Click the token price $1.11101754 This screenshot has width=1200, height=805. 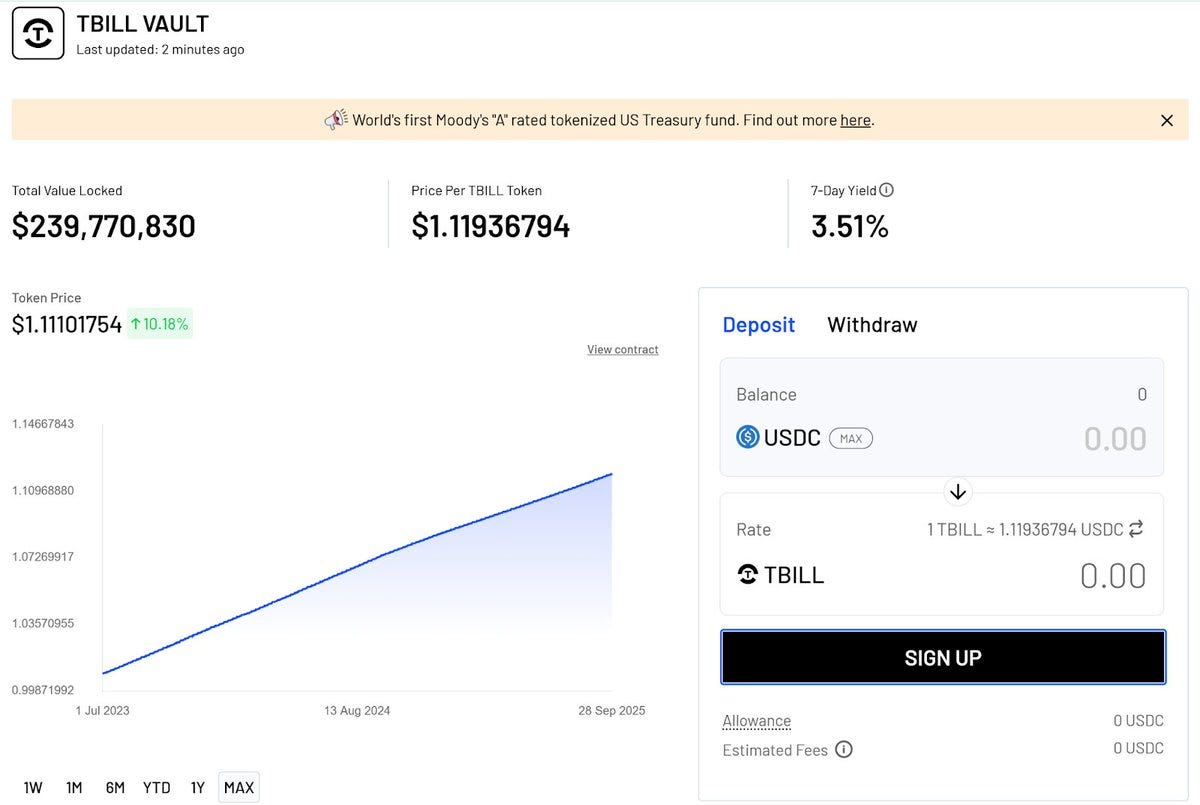67,324
